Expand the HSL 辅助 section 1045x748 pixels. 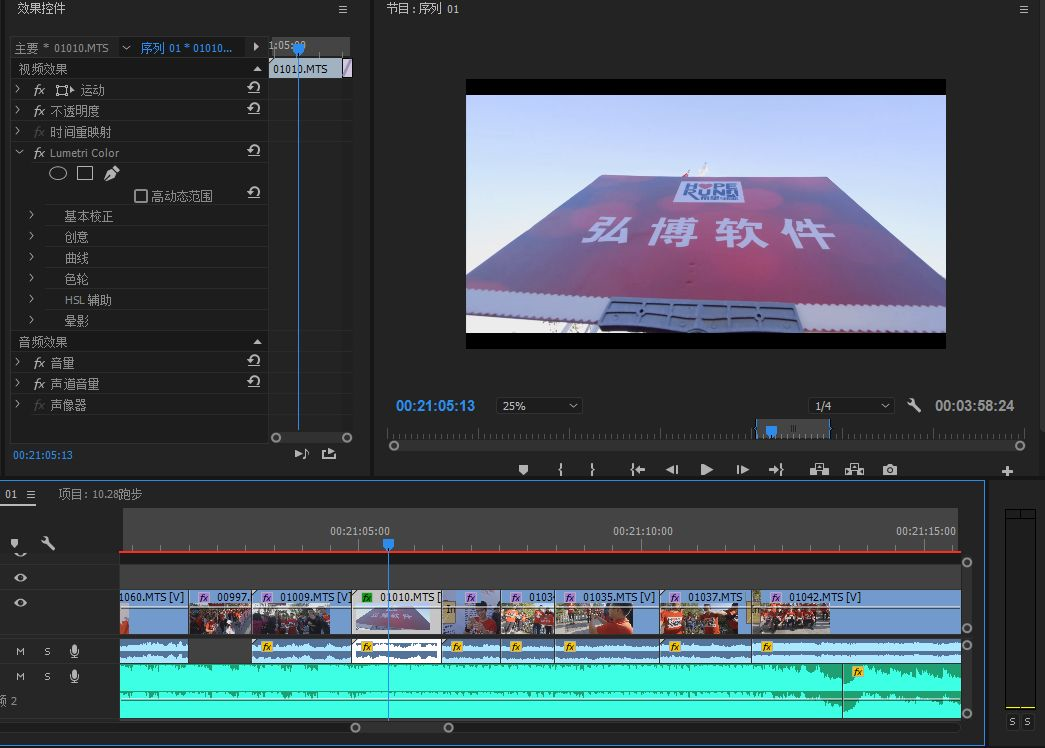point(31,299)
